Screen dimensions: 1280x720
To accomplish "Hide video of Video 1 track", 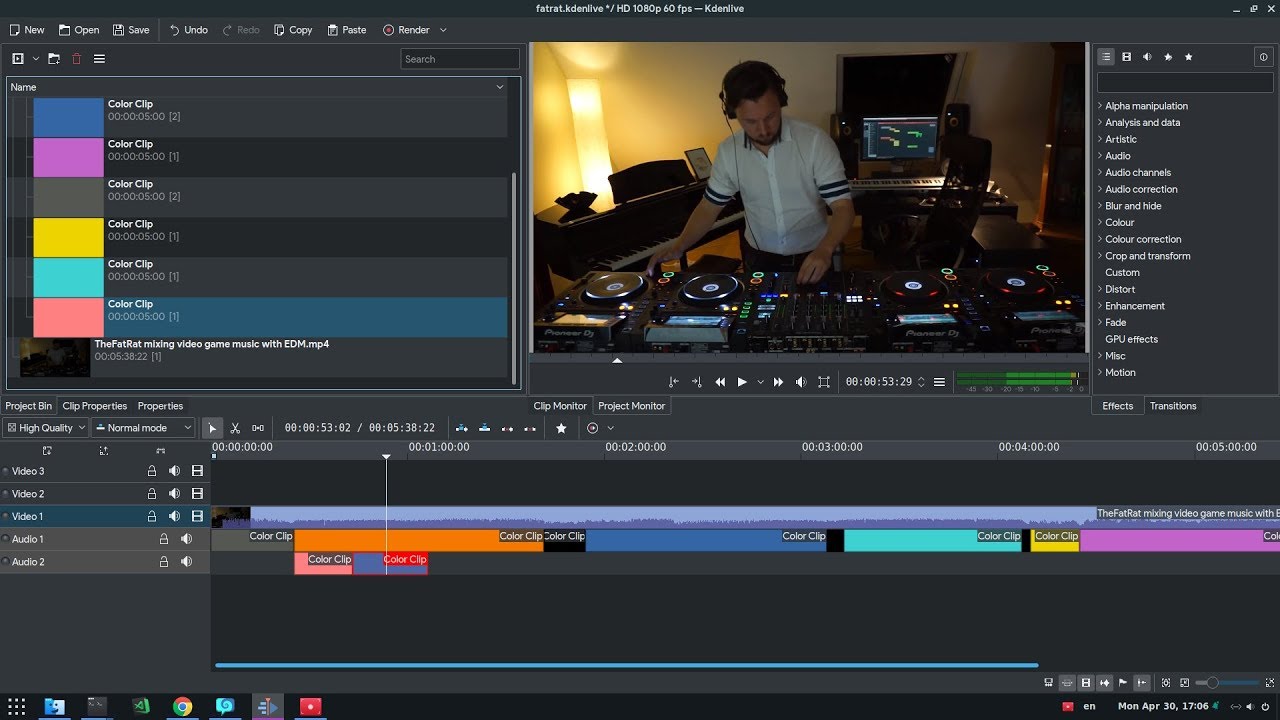I will 197,517.
